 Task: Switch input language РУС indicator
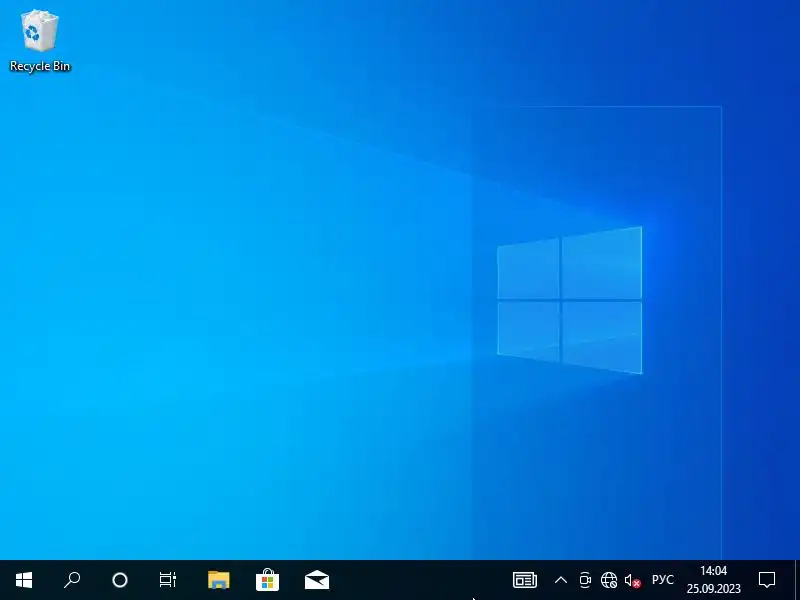pyautogui.click(x=663, y=580)
